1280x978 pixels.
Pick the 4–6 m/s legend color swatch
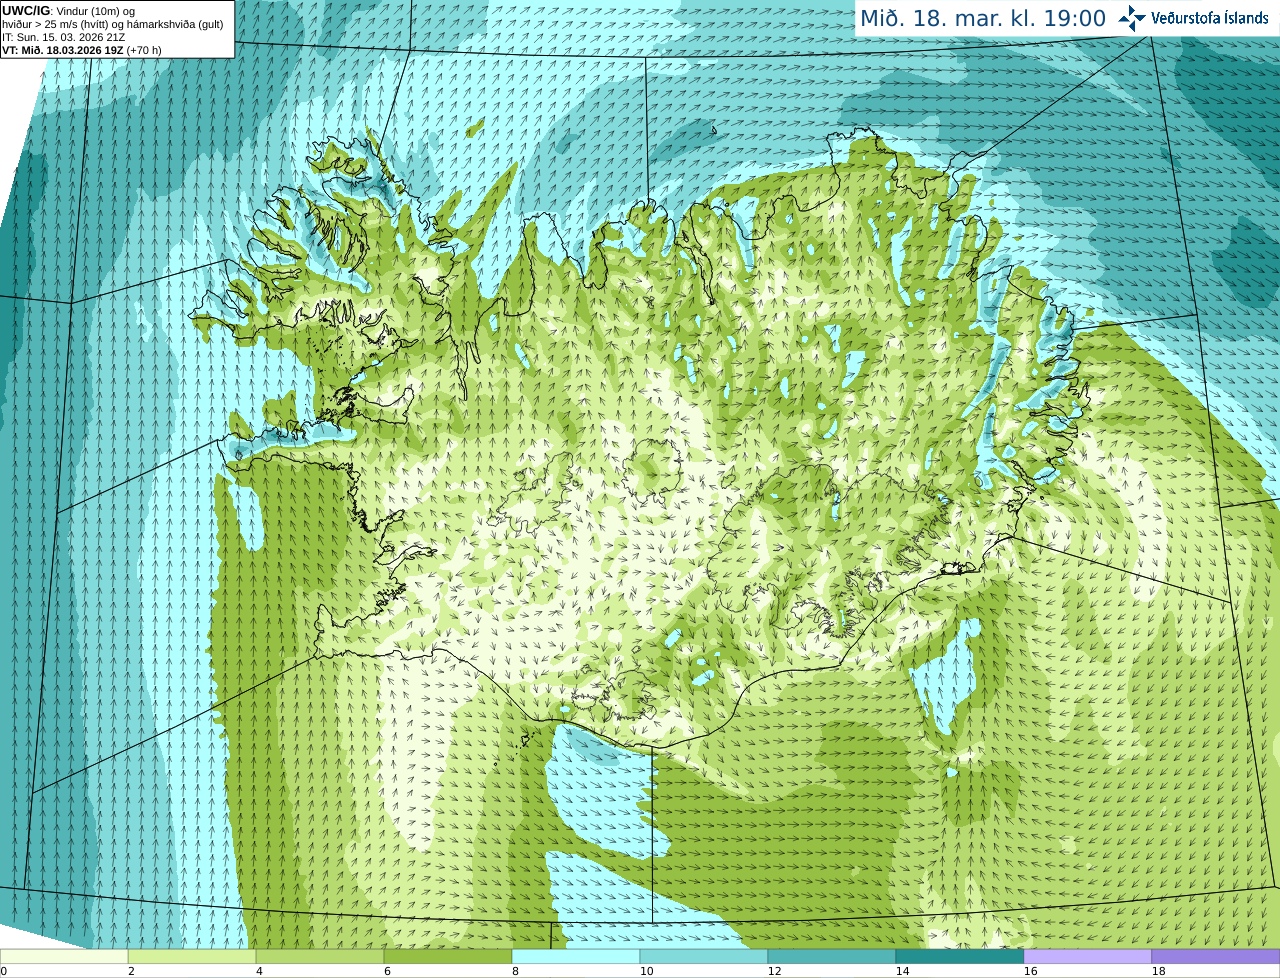pos(320,956)
